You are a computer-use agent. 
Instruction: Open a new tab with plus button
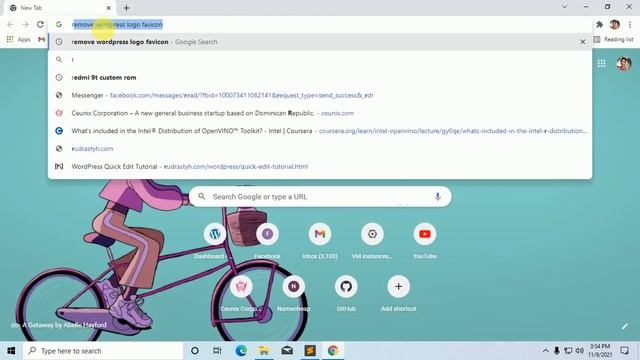(126, 8)
